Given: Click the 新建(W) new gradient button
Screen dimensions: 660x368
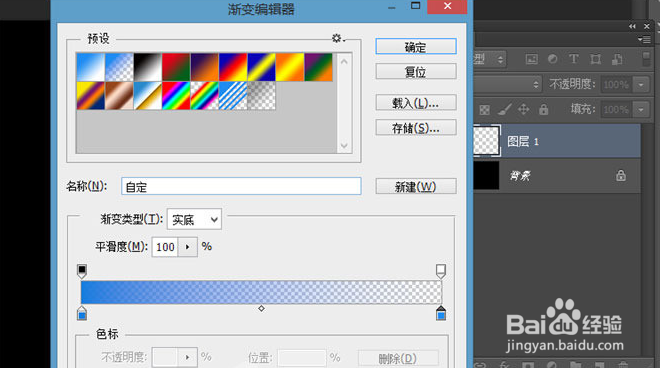Looking at the screenshot, I should click(415, 186).
